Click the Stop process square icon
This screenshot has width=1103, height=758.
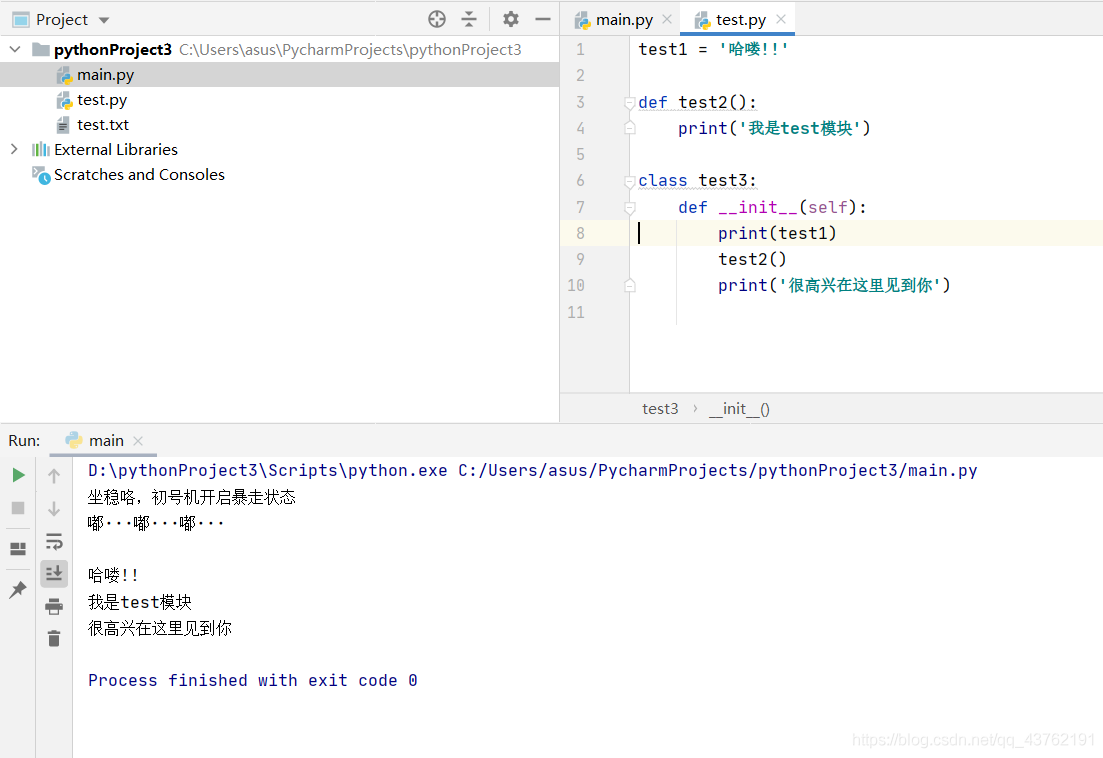18,508
